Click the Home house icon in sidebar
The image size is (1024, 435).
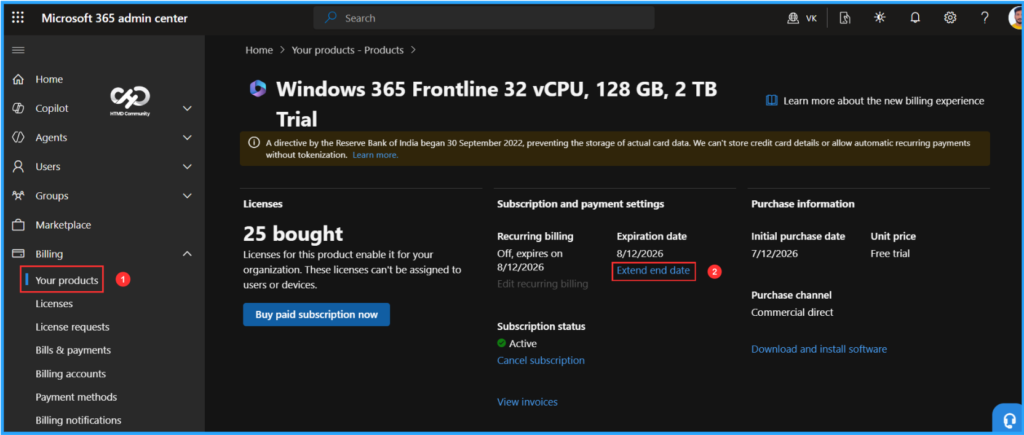[18, 79]
